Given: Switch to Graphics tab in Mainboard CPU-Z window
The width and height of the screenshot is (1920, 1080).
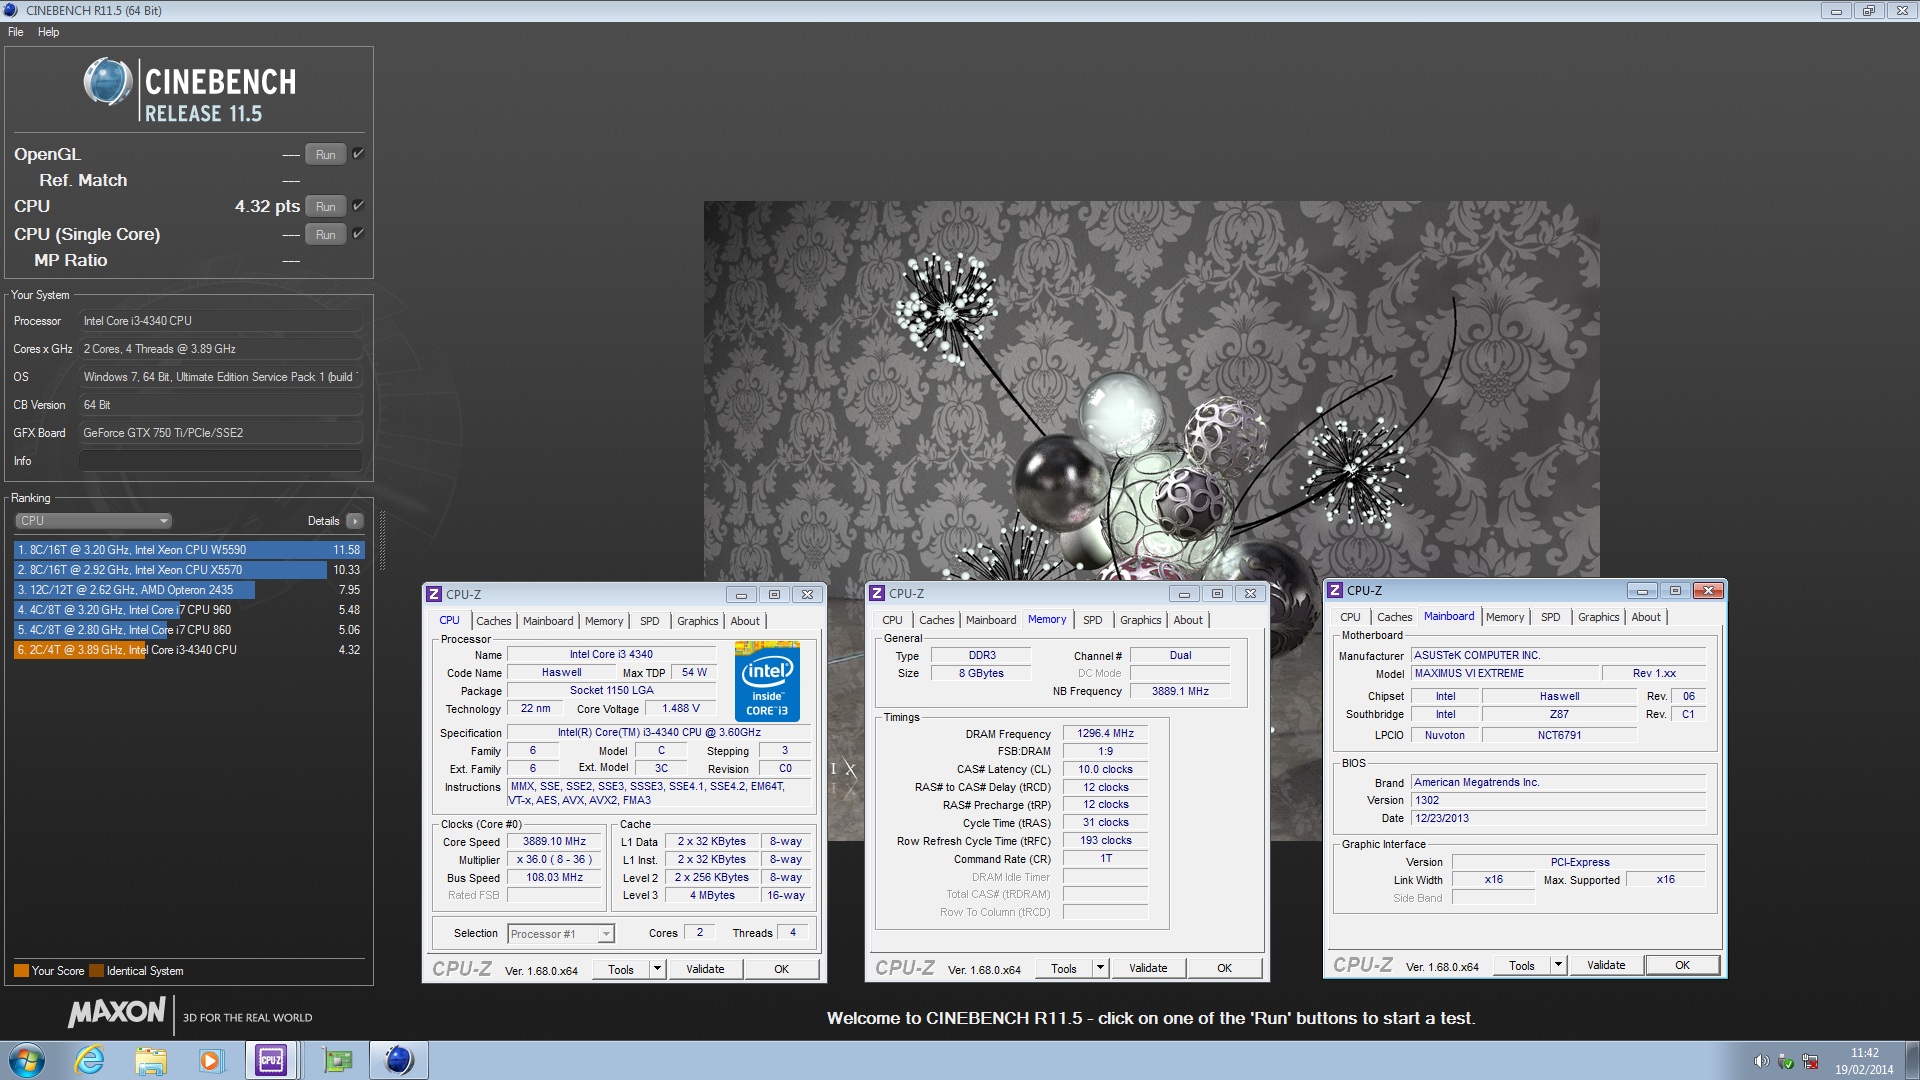Looking at the screenshot, I should point(1598,617).
